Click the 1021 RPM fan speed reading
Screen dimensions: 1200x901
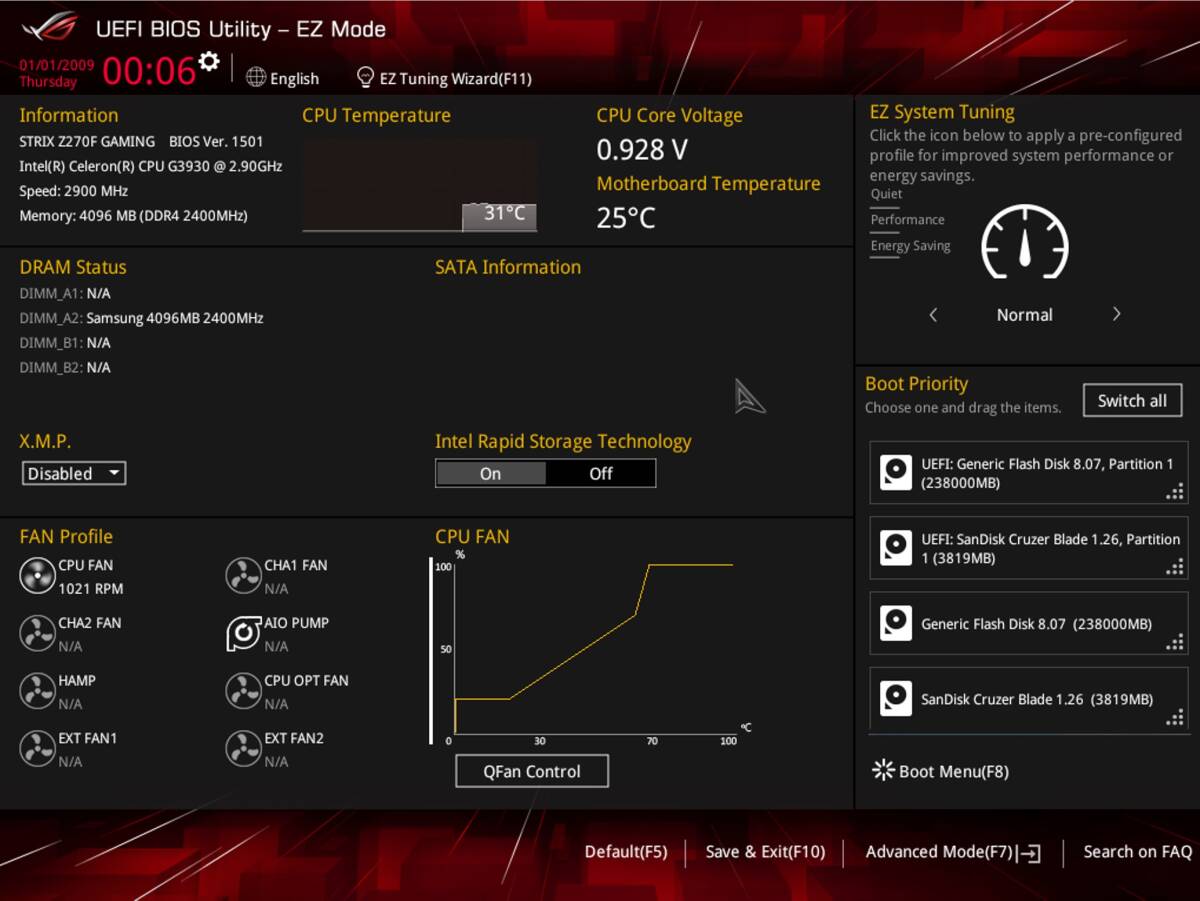click(x=91, y=589)
